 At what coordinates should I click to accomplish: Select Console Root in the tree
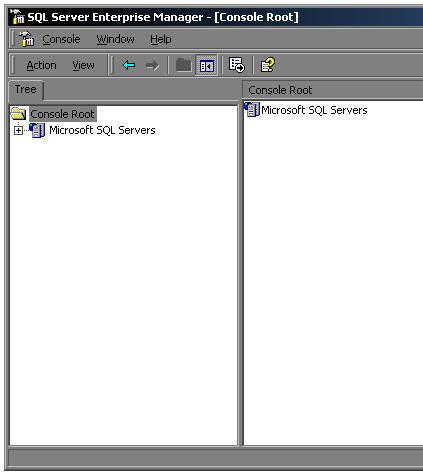tap(63, 114)
